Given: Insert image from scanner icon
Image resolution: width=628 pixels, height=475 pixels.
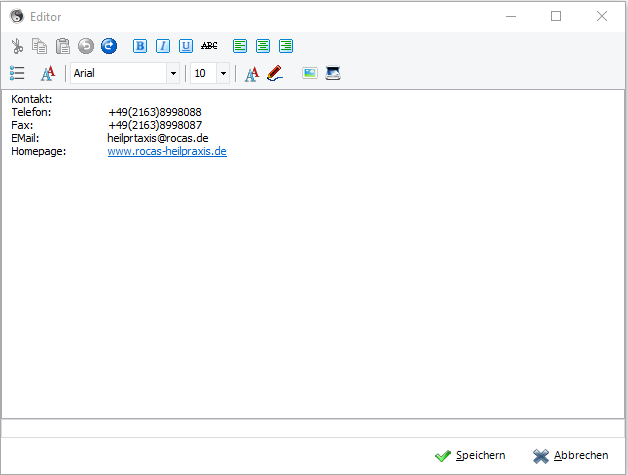Looking at the screenshot, I should (x=333, y=73).
